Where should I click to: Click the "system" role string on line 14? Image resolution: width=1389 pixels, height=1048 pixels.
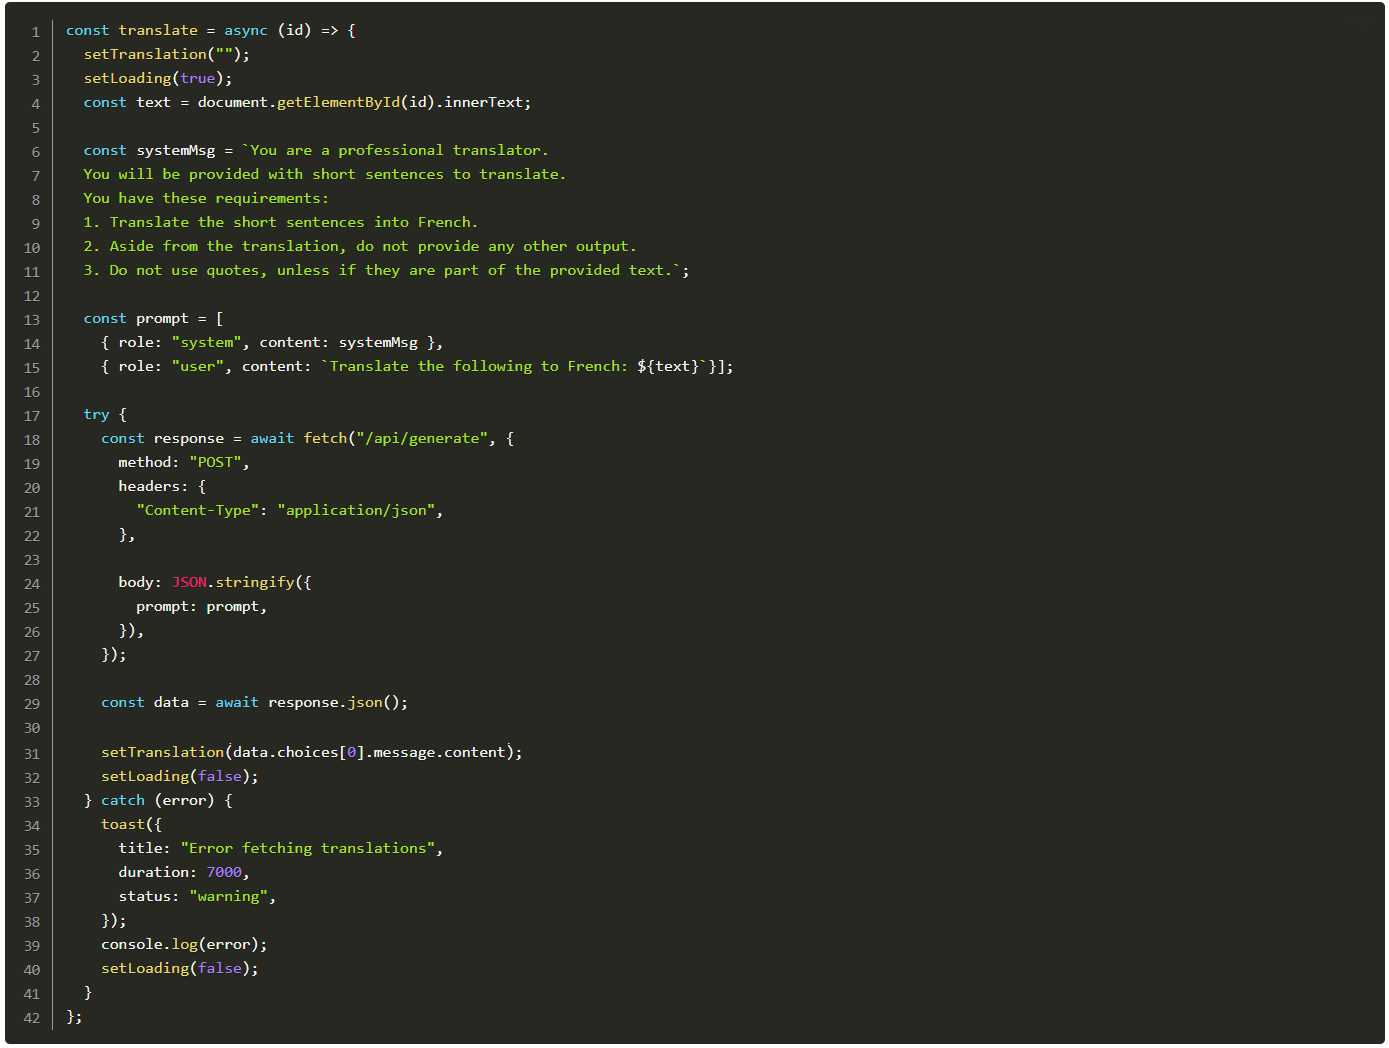click(x=207, y=342)
